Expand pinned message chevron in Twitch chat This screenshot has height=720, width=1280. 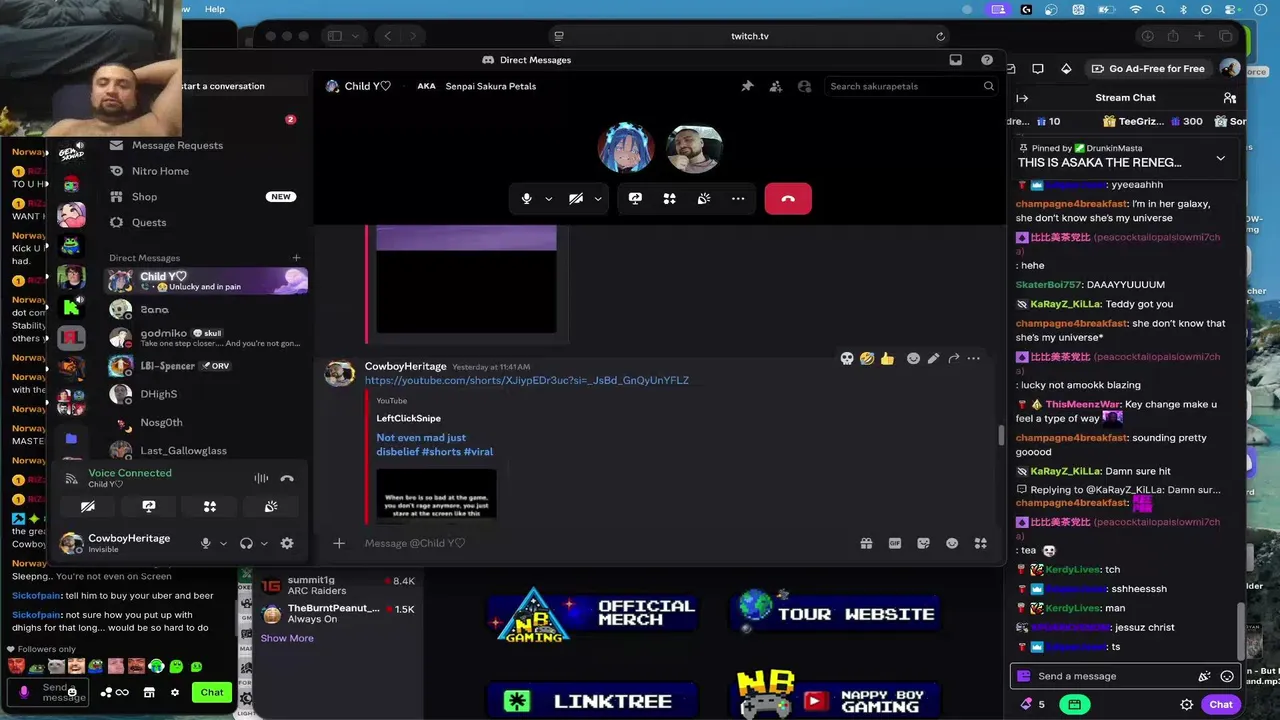tap(1220, 158)
